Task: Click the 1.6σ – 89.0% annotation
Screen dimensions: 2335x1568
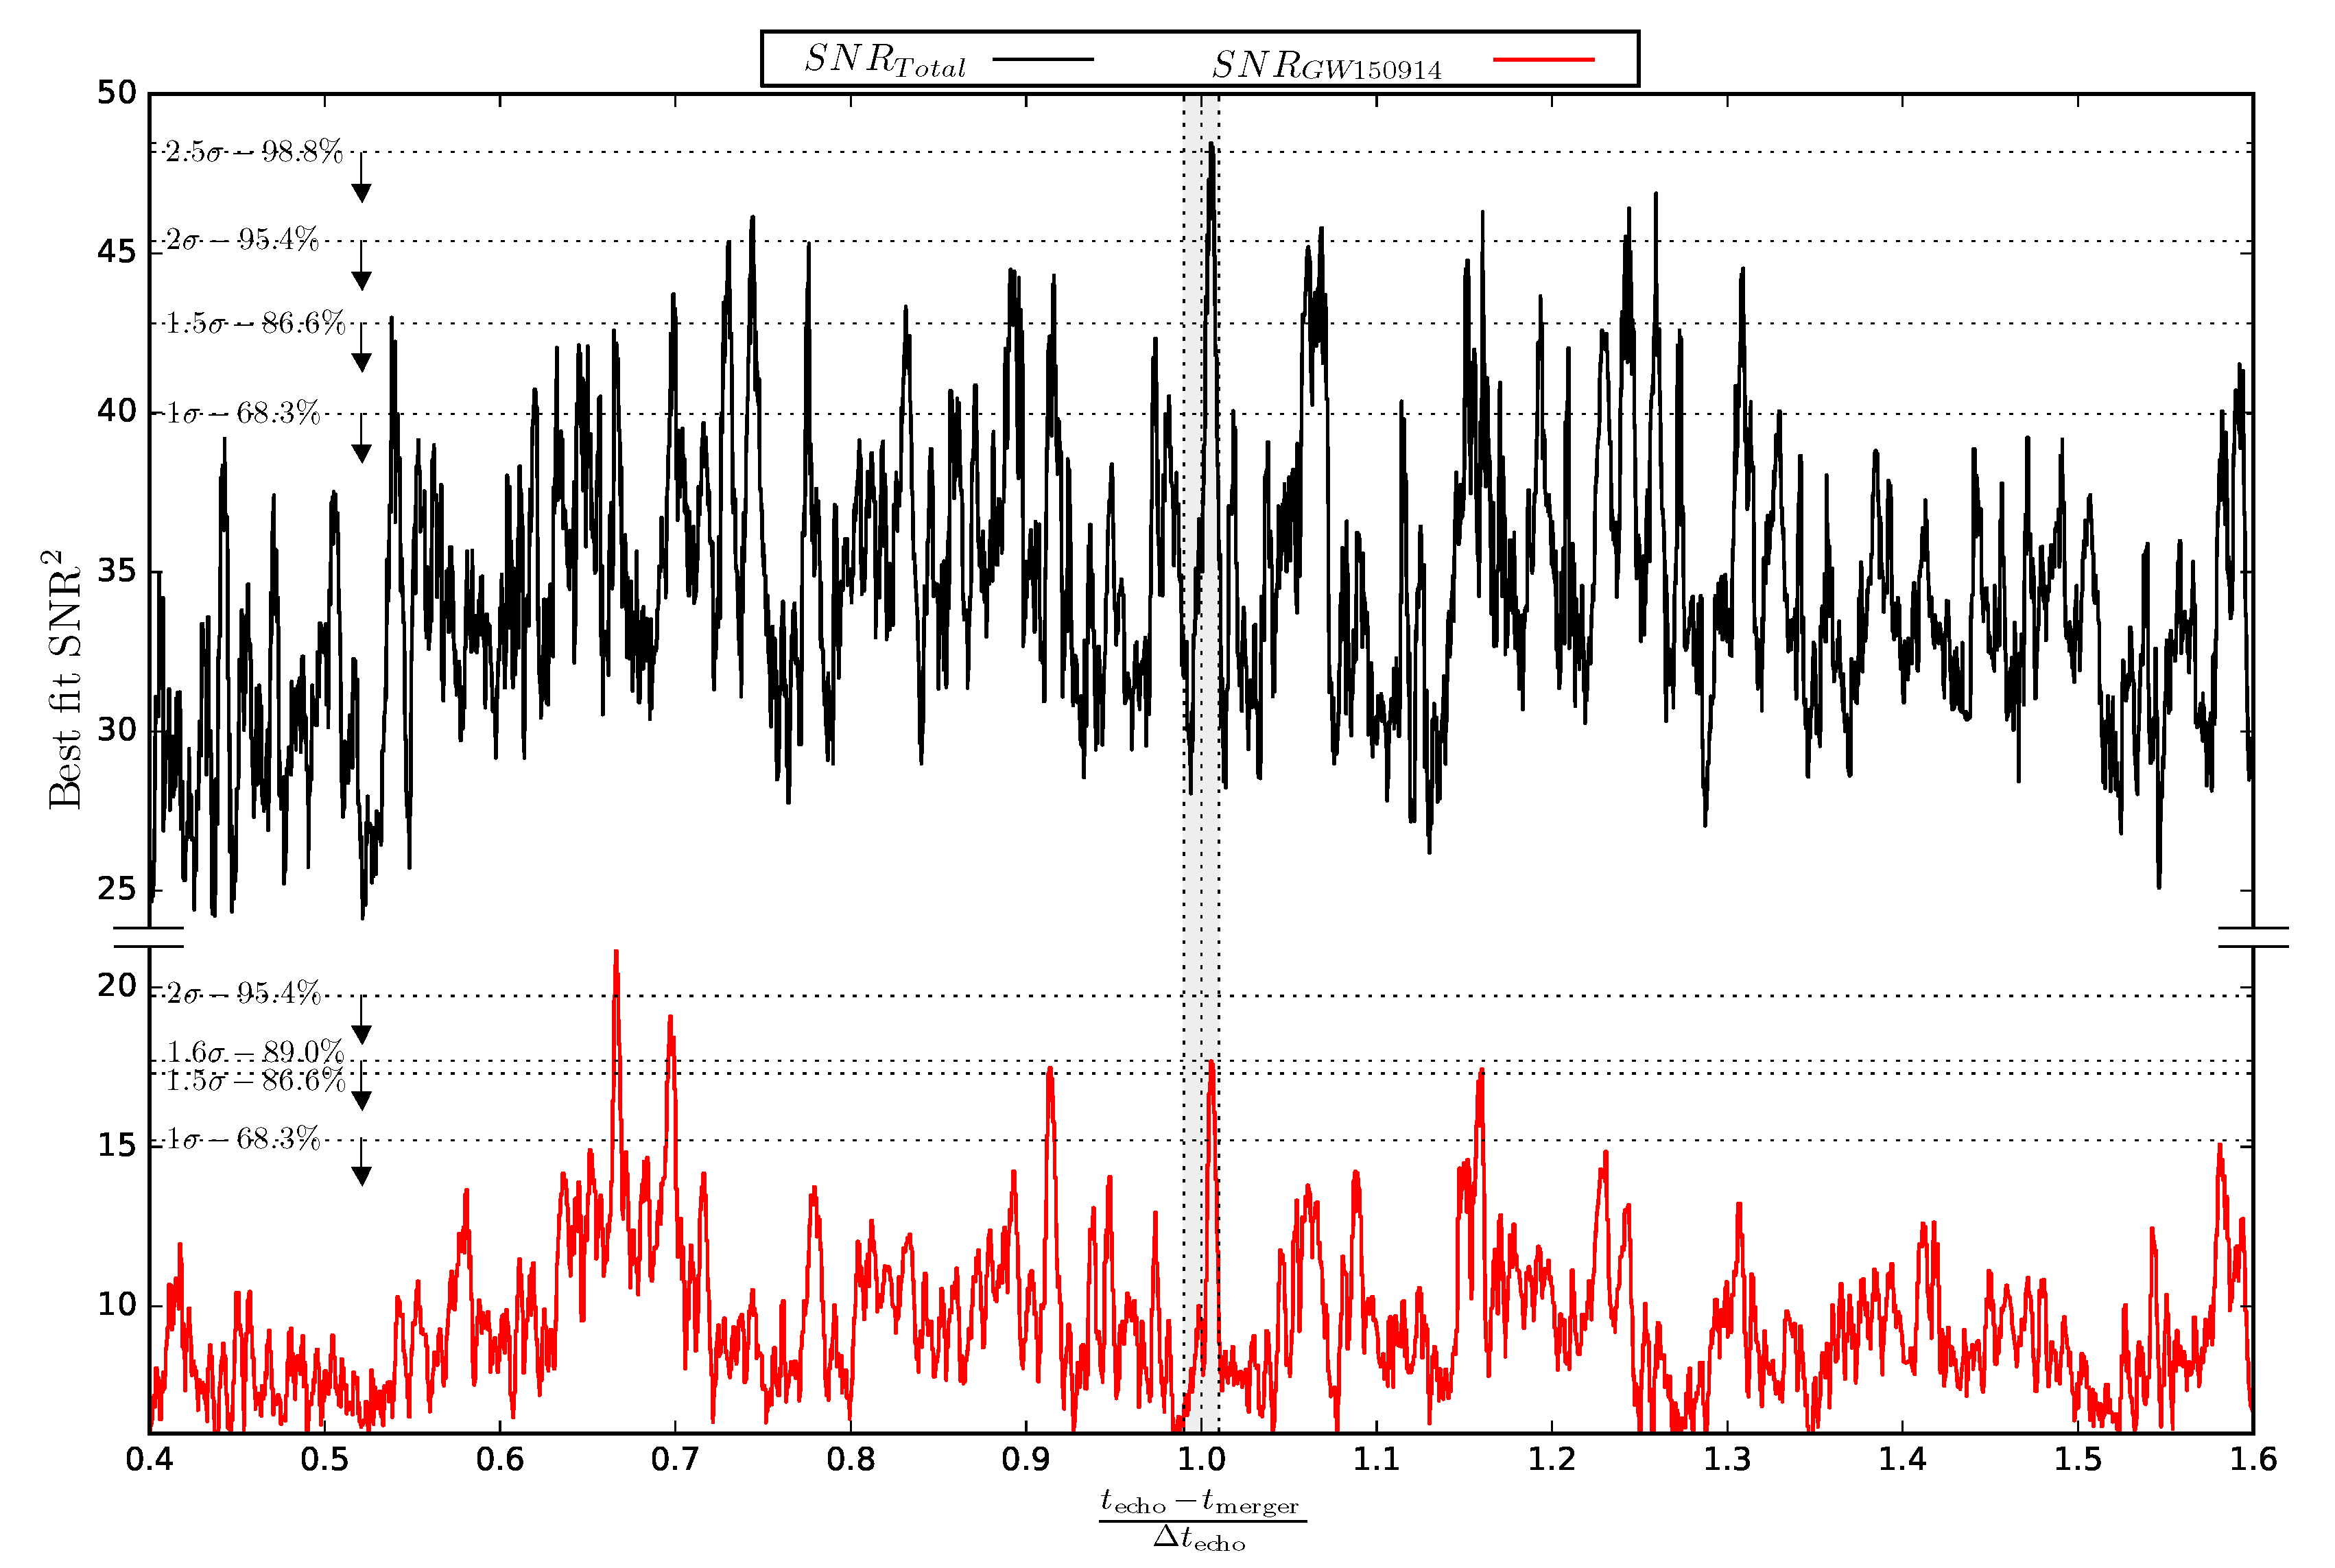Action: click(x=255, y=1052)
